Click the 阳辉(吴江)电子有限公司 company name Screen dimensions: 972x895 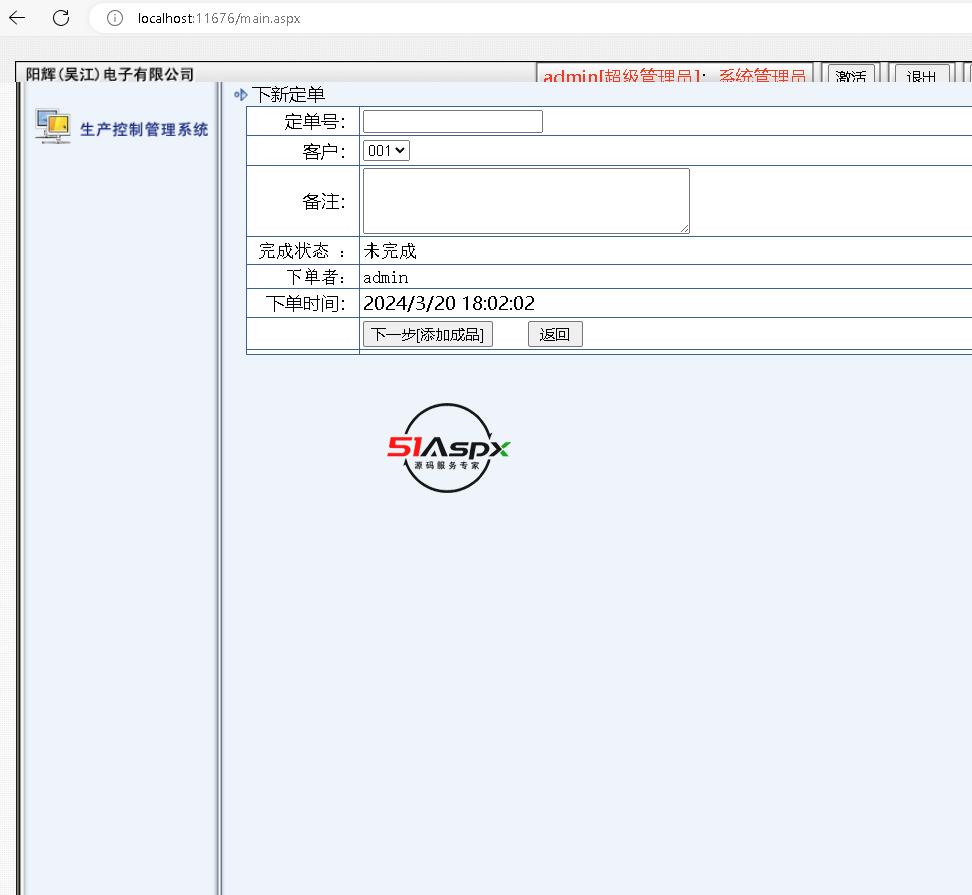pos(110,74)
